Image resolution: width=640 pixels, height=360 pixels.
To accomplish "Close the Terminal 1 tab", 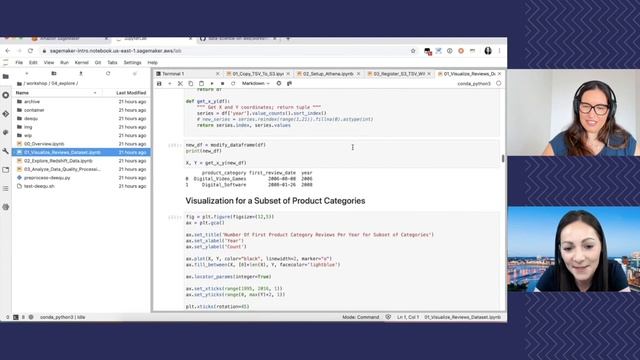I will pyautogui.click(x=218, y=74).
